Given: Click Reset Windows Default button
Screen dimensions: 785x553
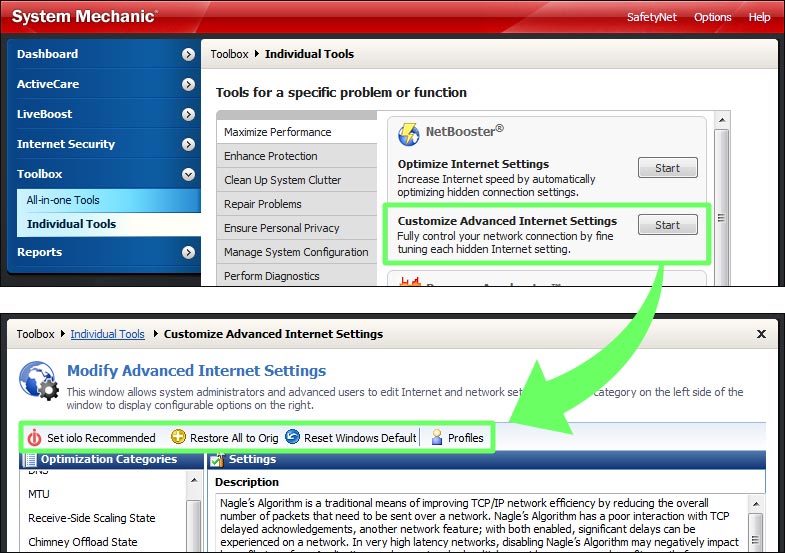Looking at the screenshot, I should (351, 438).
